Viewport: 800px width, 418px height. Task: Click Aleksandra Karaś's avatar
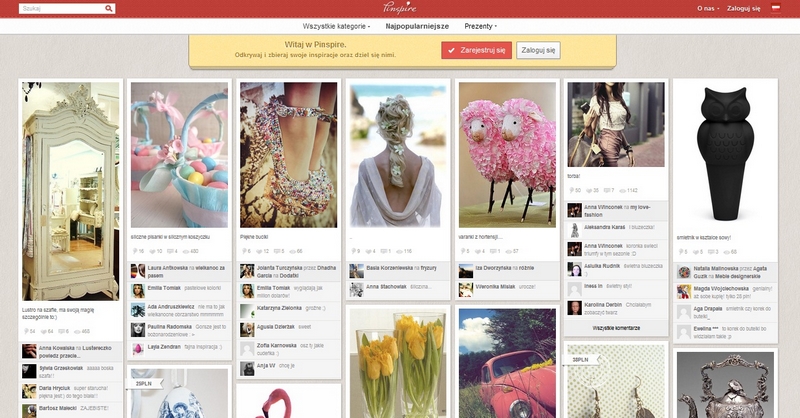[574, 230]
